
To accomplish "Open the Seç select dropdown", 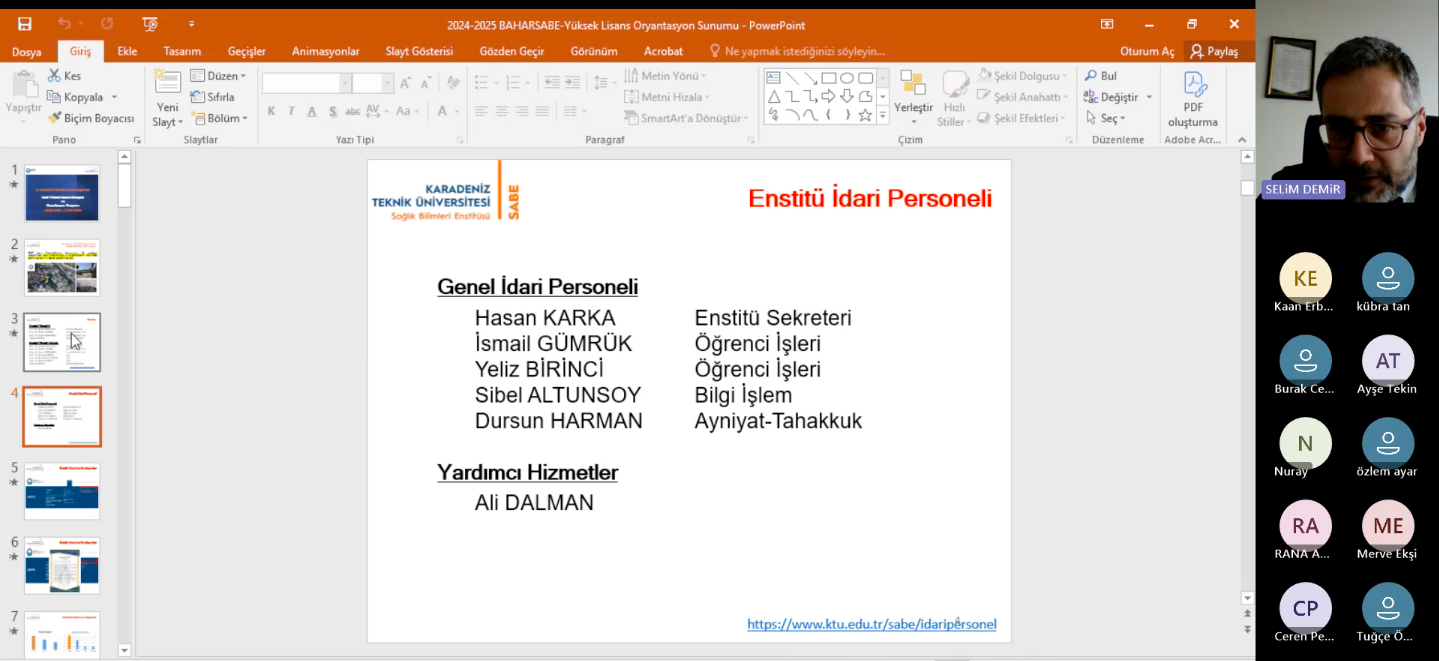I will pyautogui.click(x=1105, y=118).
